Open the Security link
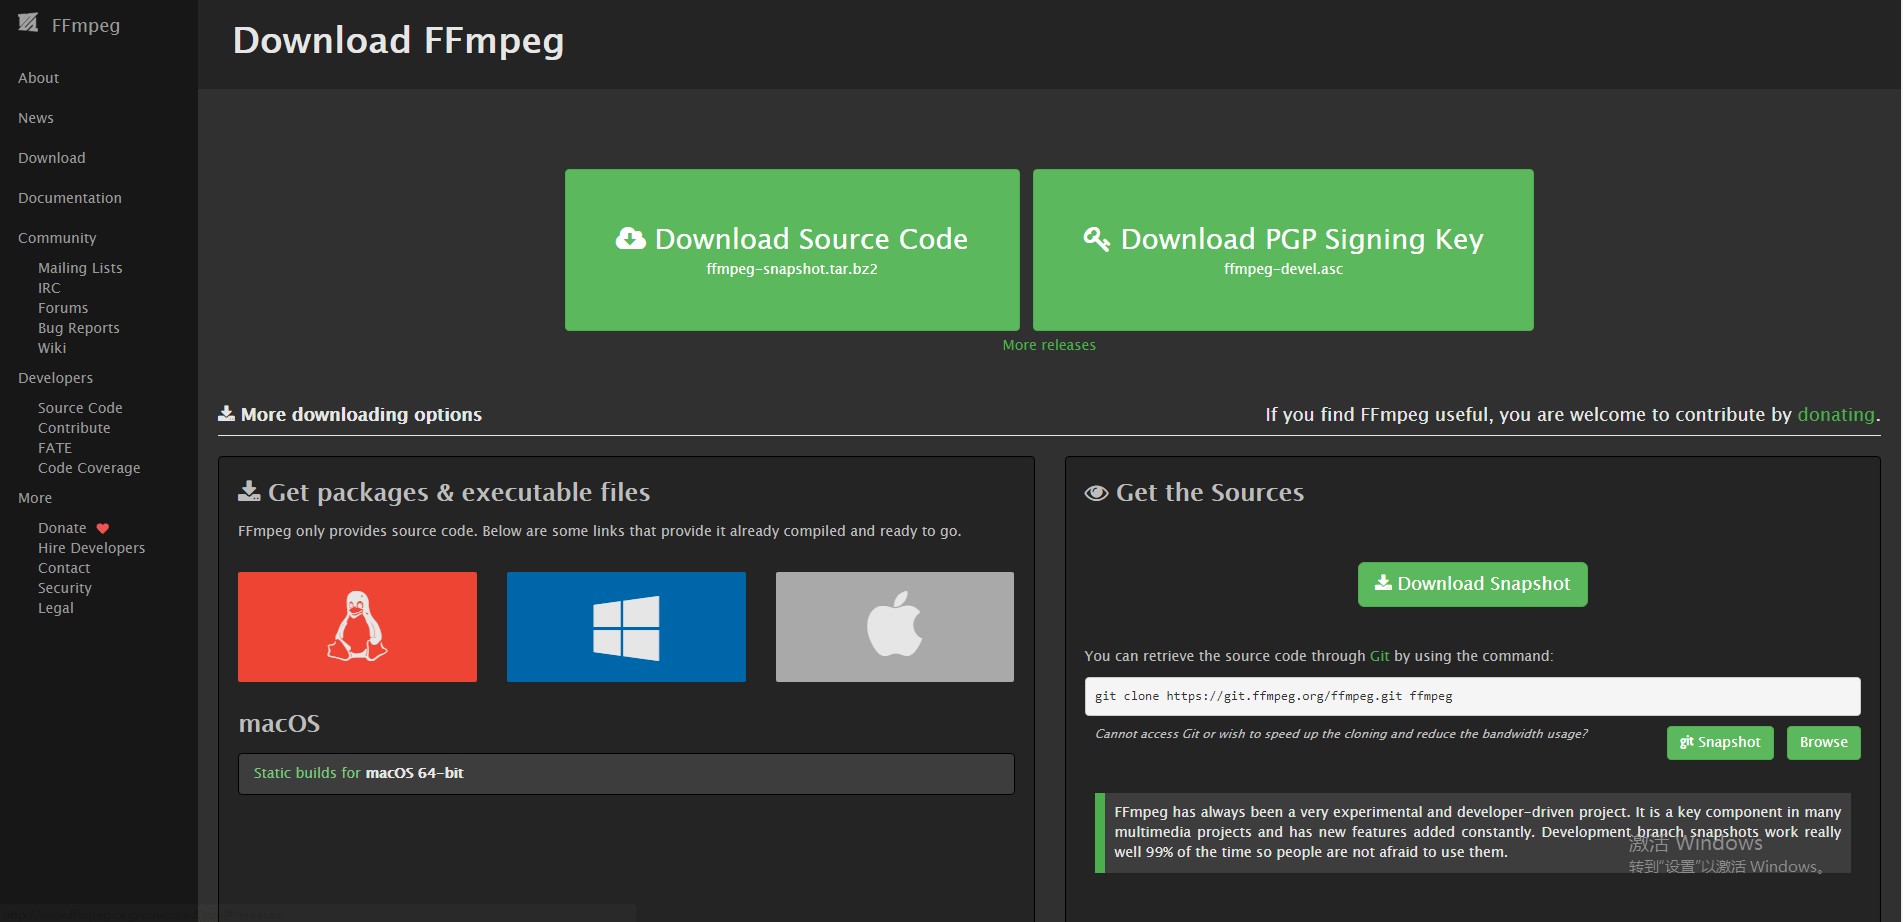Viewport: 1903px width, 922px height. (65, 588)
